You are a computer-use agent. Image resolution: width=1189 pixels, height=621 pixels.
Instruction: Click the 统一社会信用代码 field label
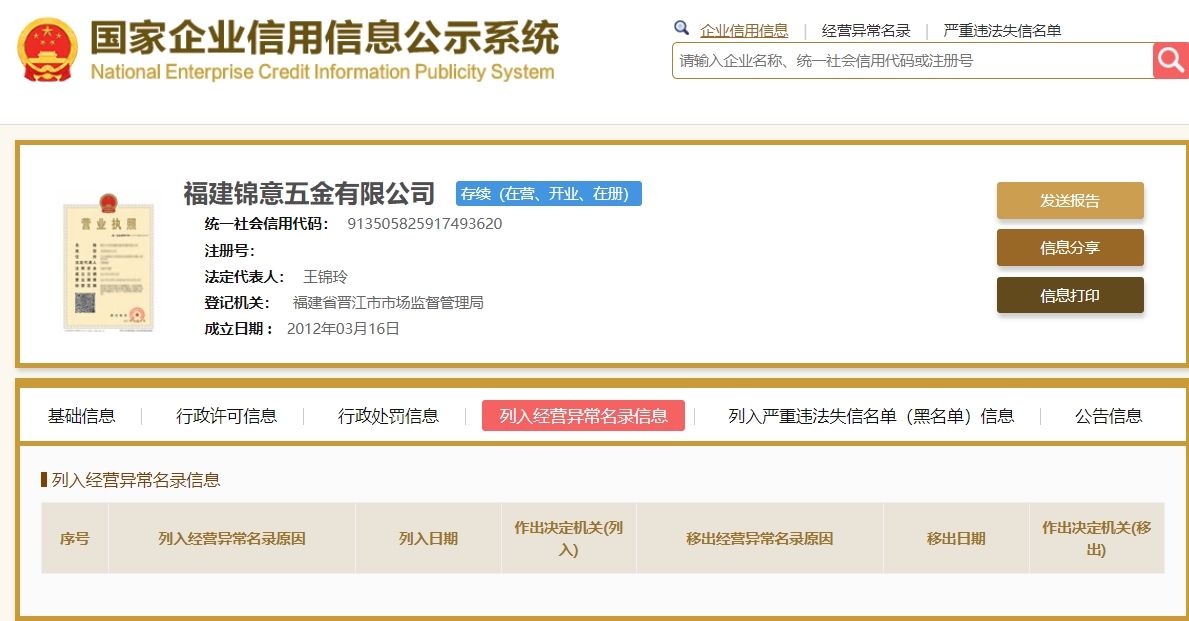pos(266,224)
